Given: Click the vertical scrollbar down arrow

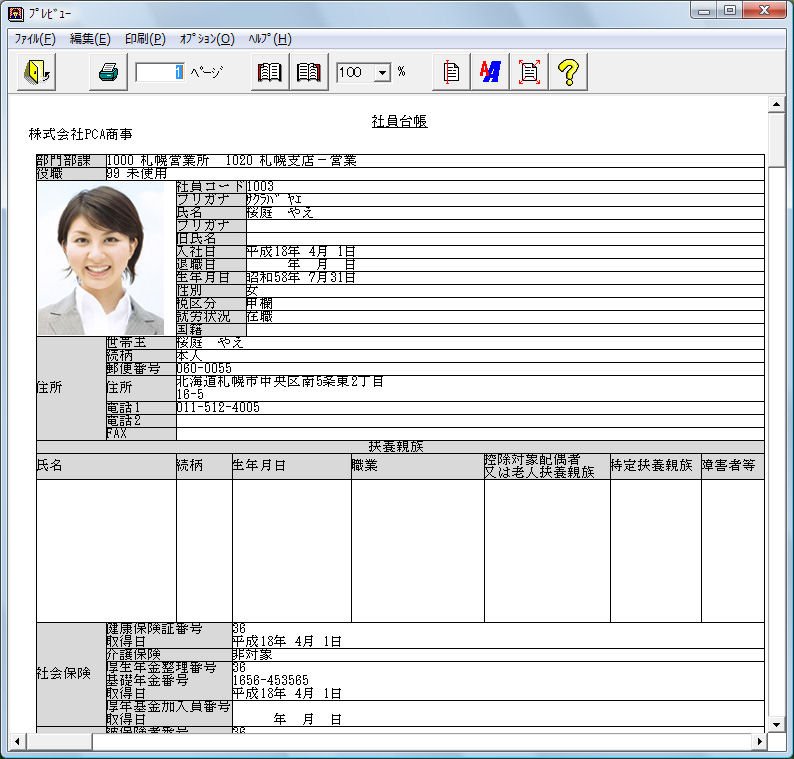Looking at the screenshot, I should 776,725.
